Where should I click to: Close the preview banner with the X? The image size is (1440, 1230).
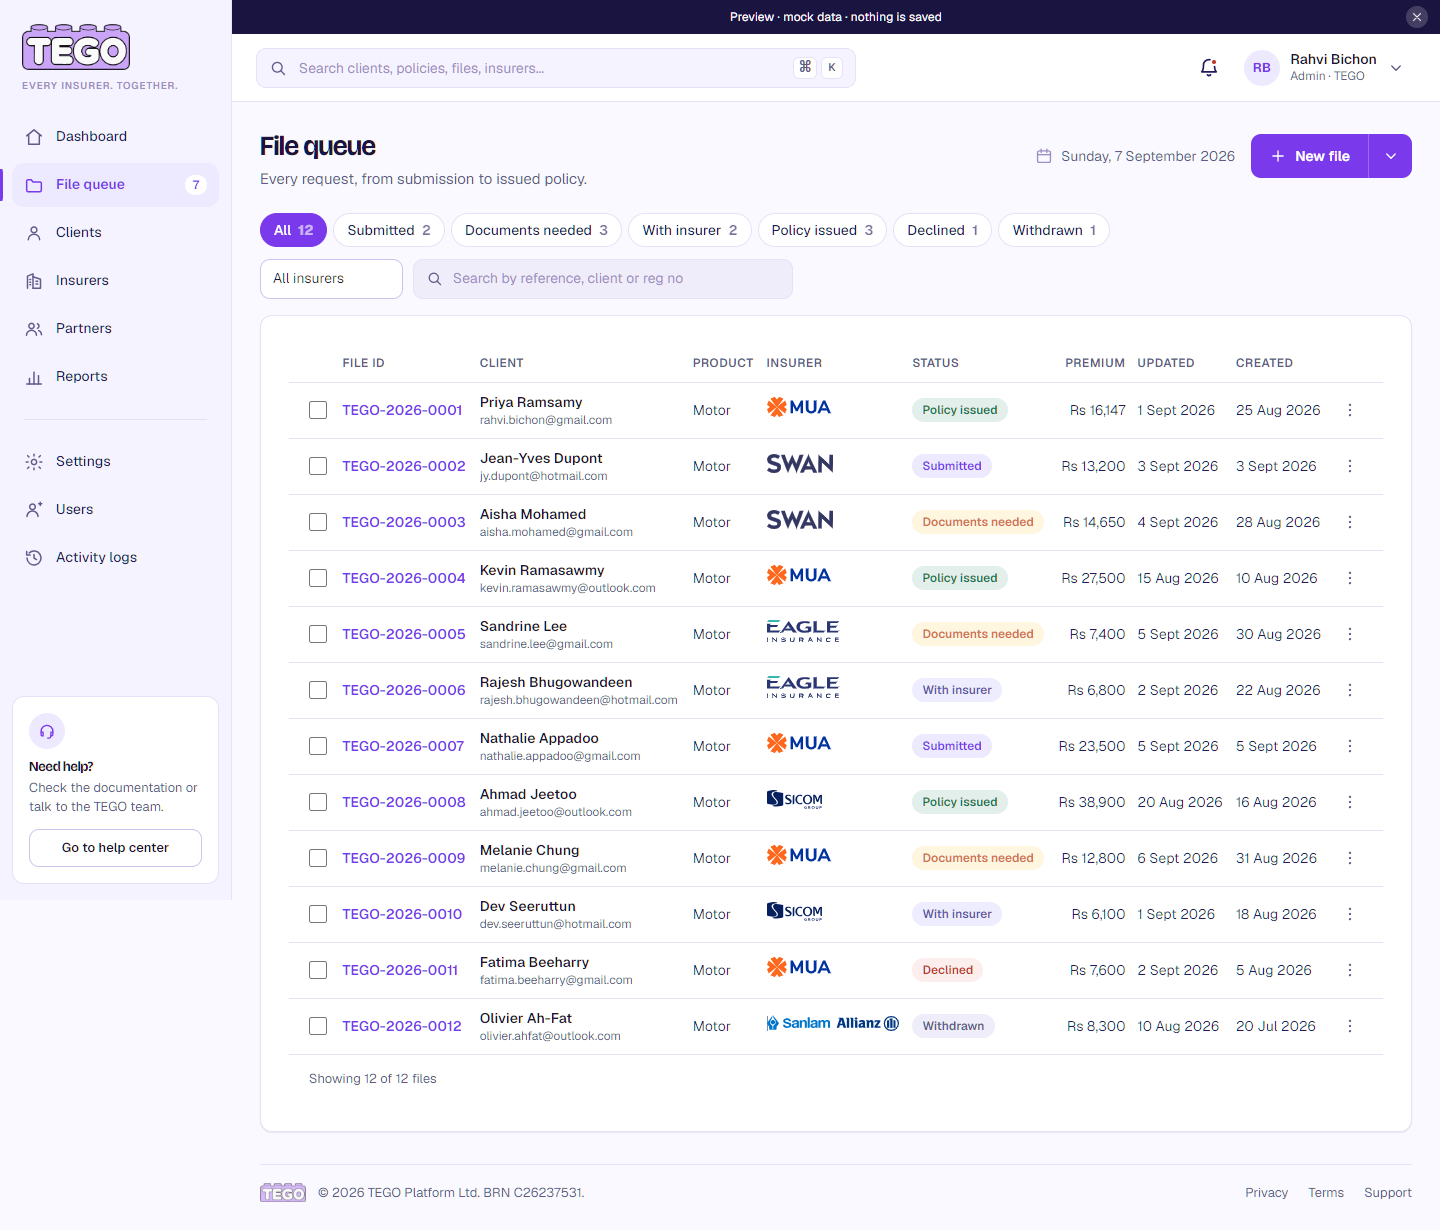point(1417,17)
